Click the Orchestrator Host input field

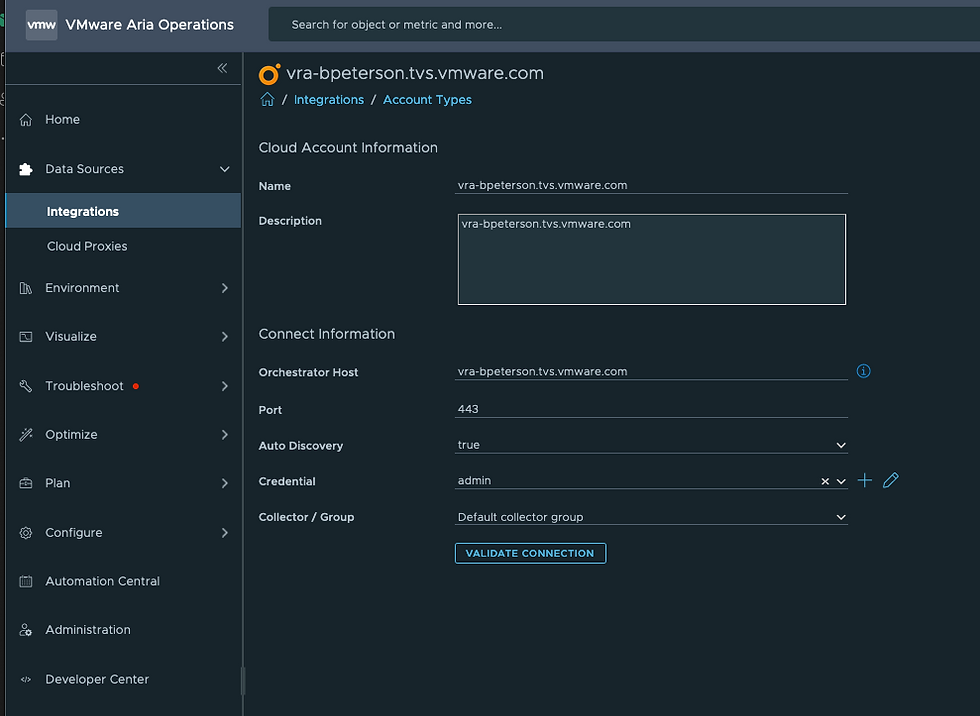pyautogui.click(x=651, y=371)
